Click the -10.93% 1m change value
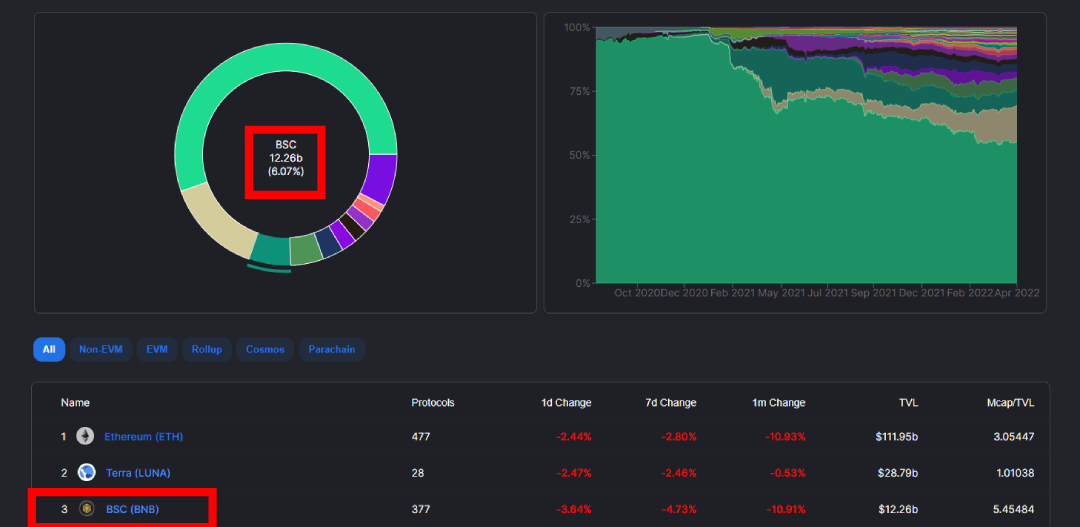The height and width of the screenshot is (527, 1080). (x=786, y=437)
